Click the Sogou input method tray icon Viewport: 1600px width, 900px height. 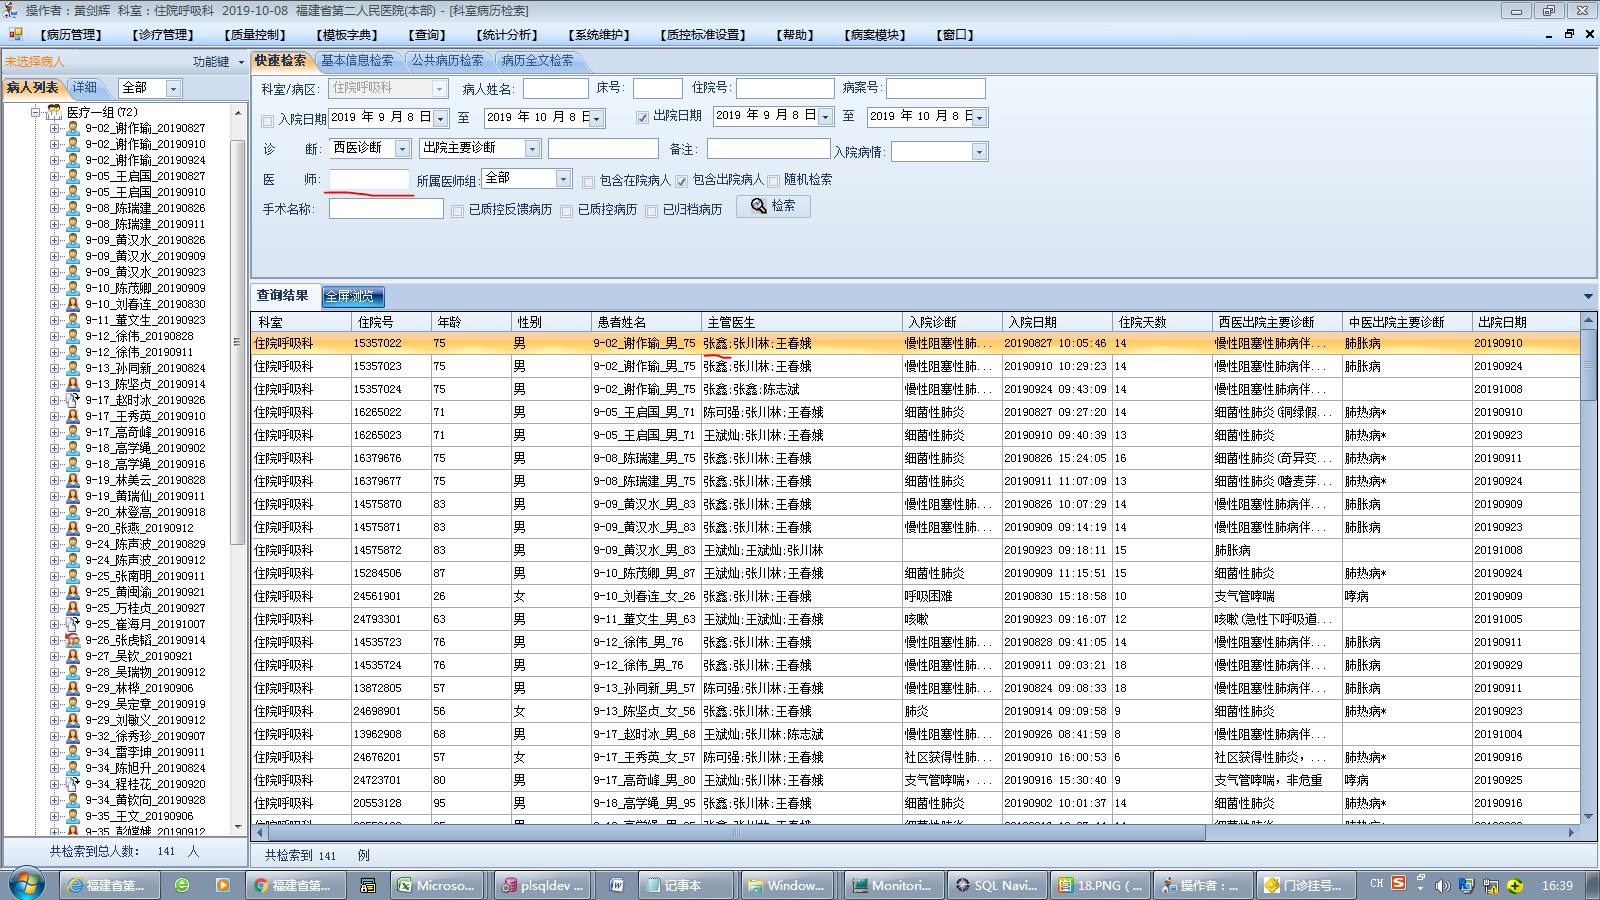click(1398, 883)
